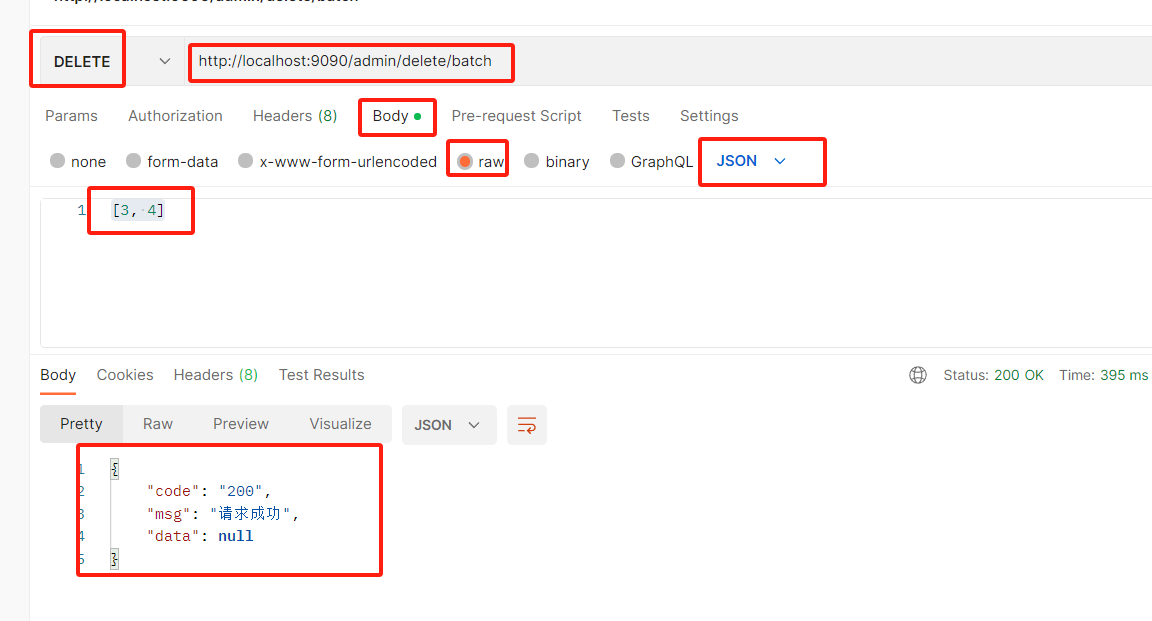Open the request Settings tab
The image size is (1152, 621).
pyautogui.click(x=709, y=116)
